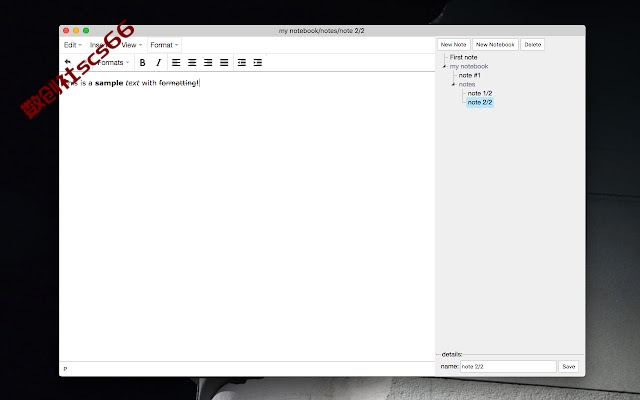Select the 'notes' folder label
The width and height of the screenshot is (640, 400).
pos(467,84)
